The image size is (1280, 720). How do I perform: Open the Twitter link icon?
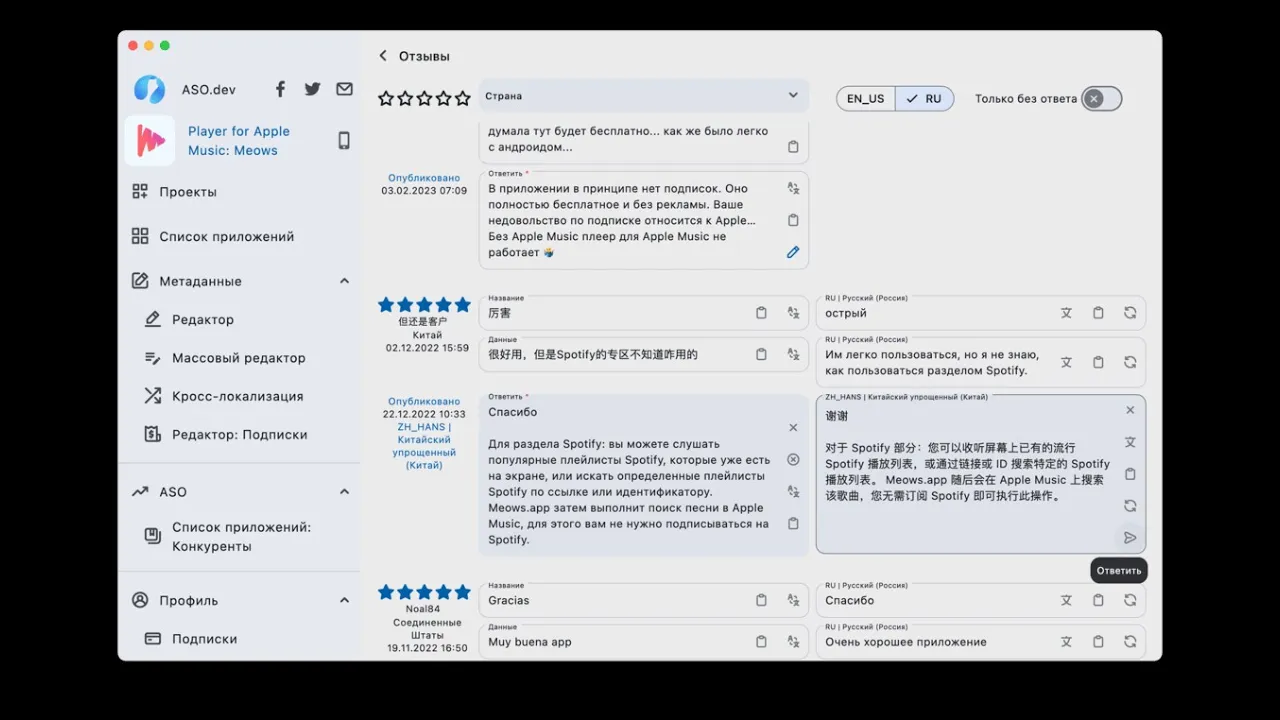point(312,89)
